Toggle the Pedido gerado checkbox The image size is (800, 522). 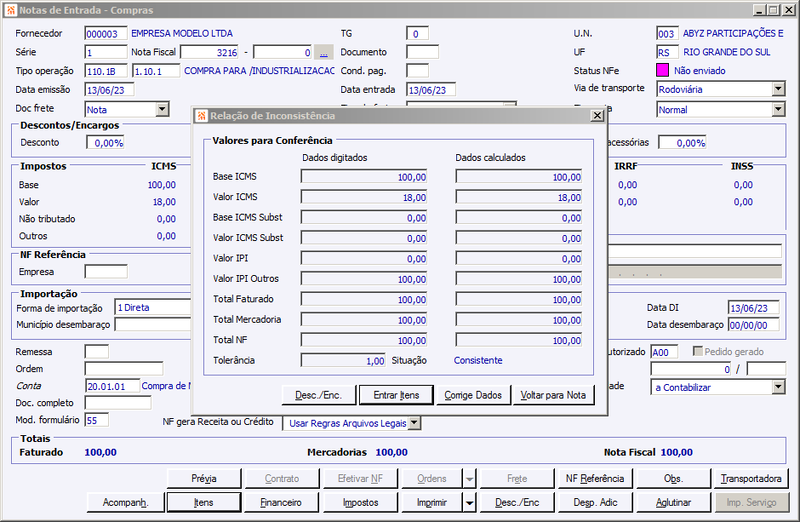coord(697,351)
